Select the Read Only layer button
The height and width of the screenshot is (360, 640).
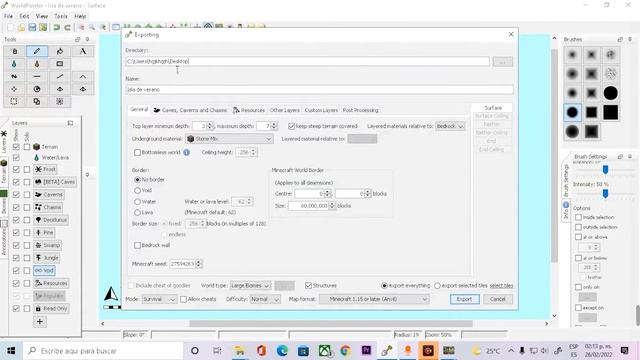51,309
